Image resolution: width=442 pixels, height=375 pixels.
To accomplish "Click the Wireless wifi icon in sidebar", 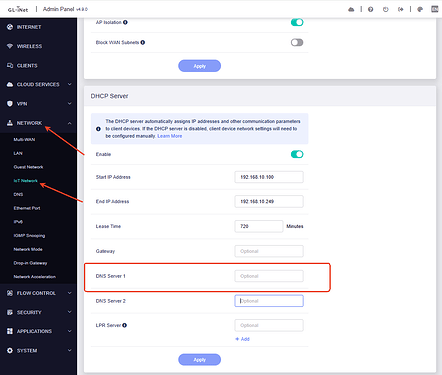I will tap(10, 46).
